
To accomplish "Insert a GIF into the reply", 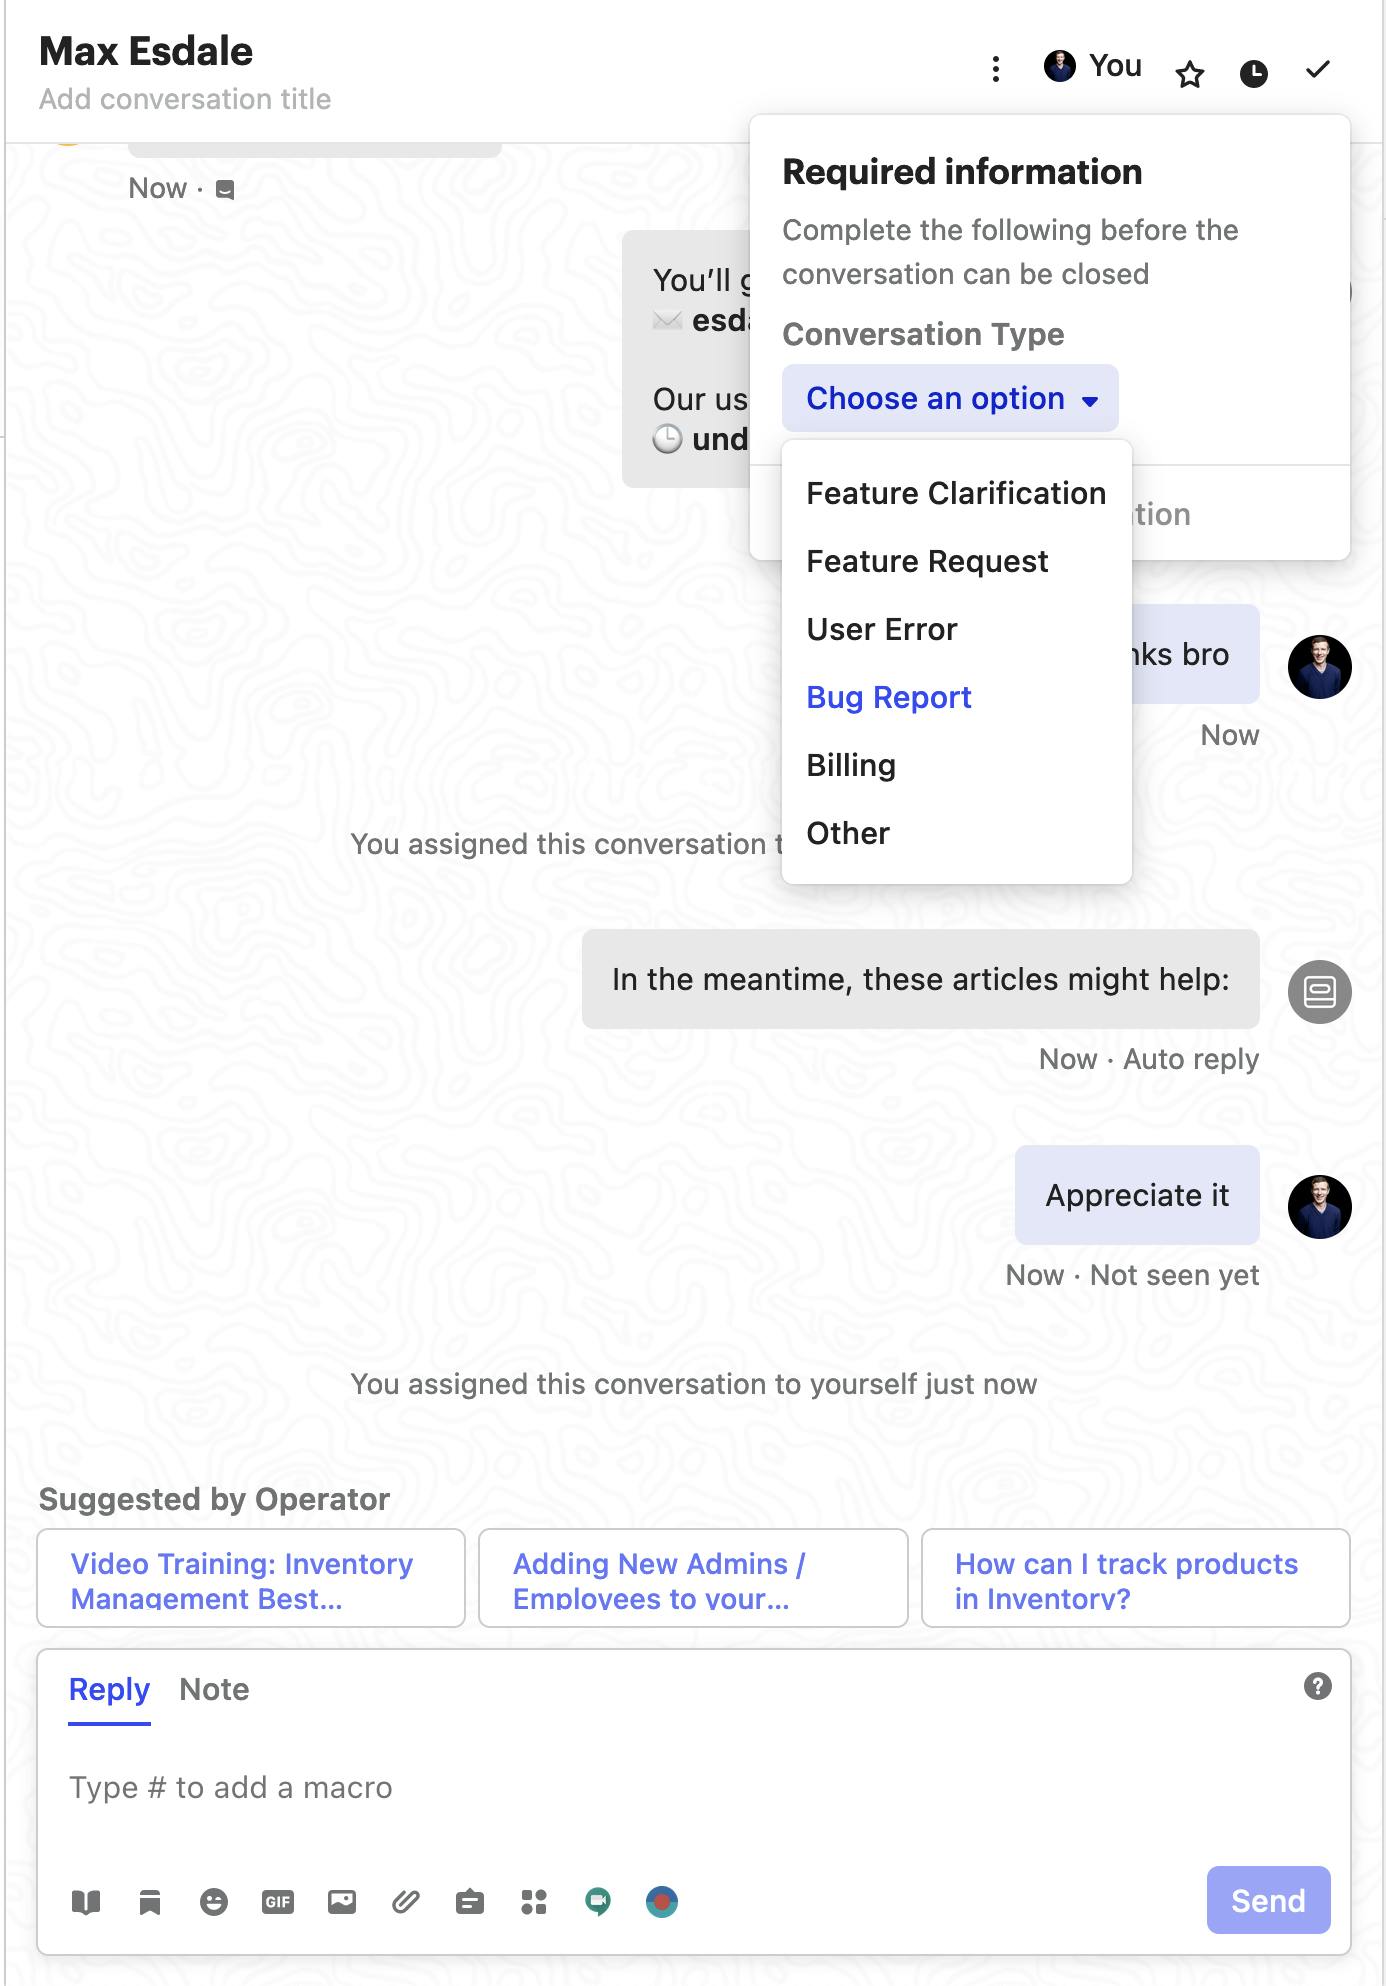I will (x=278, y=1901).
